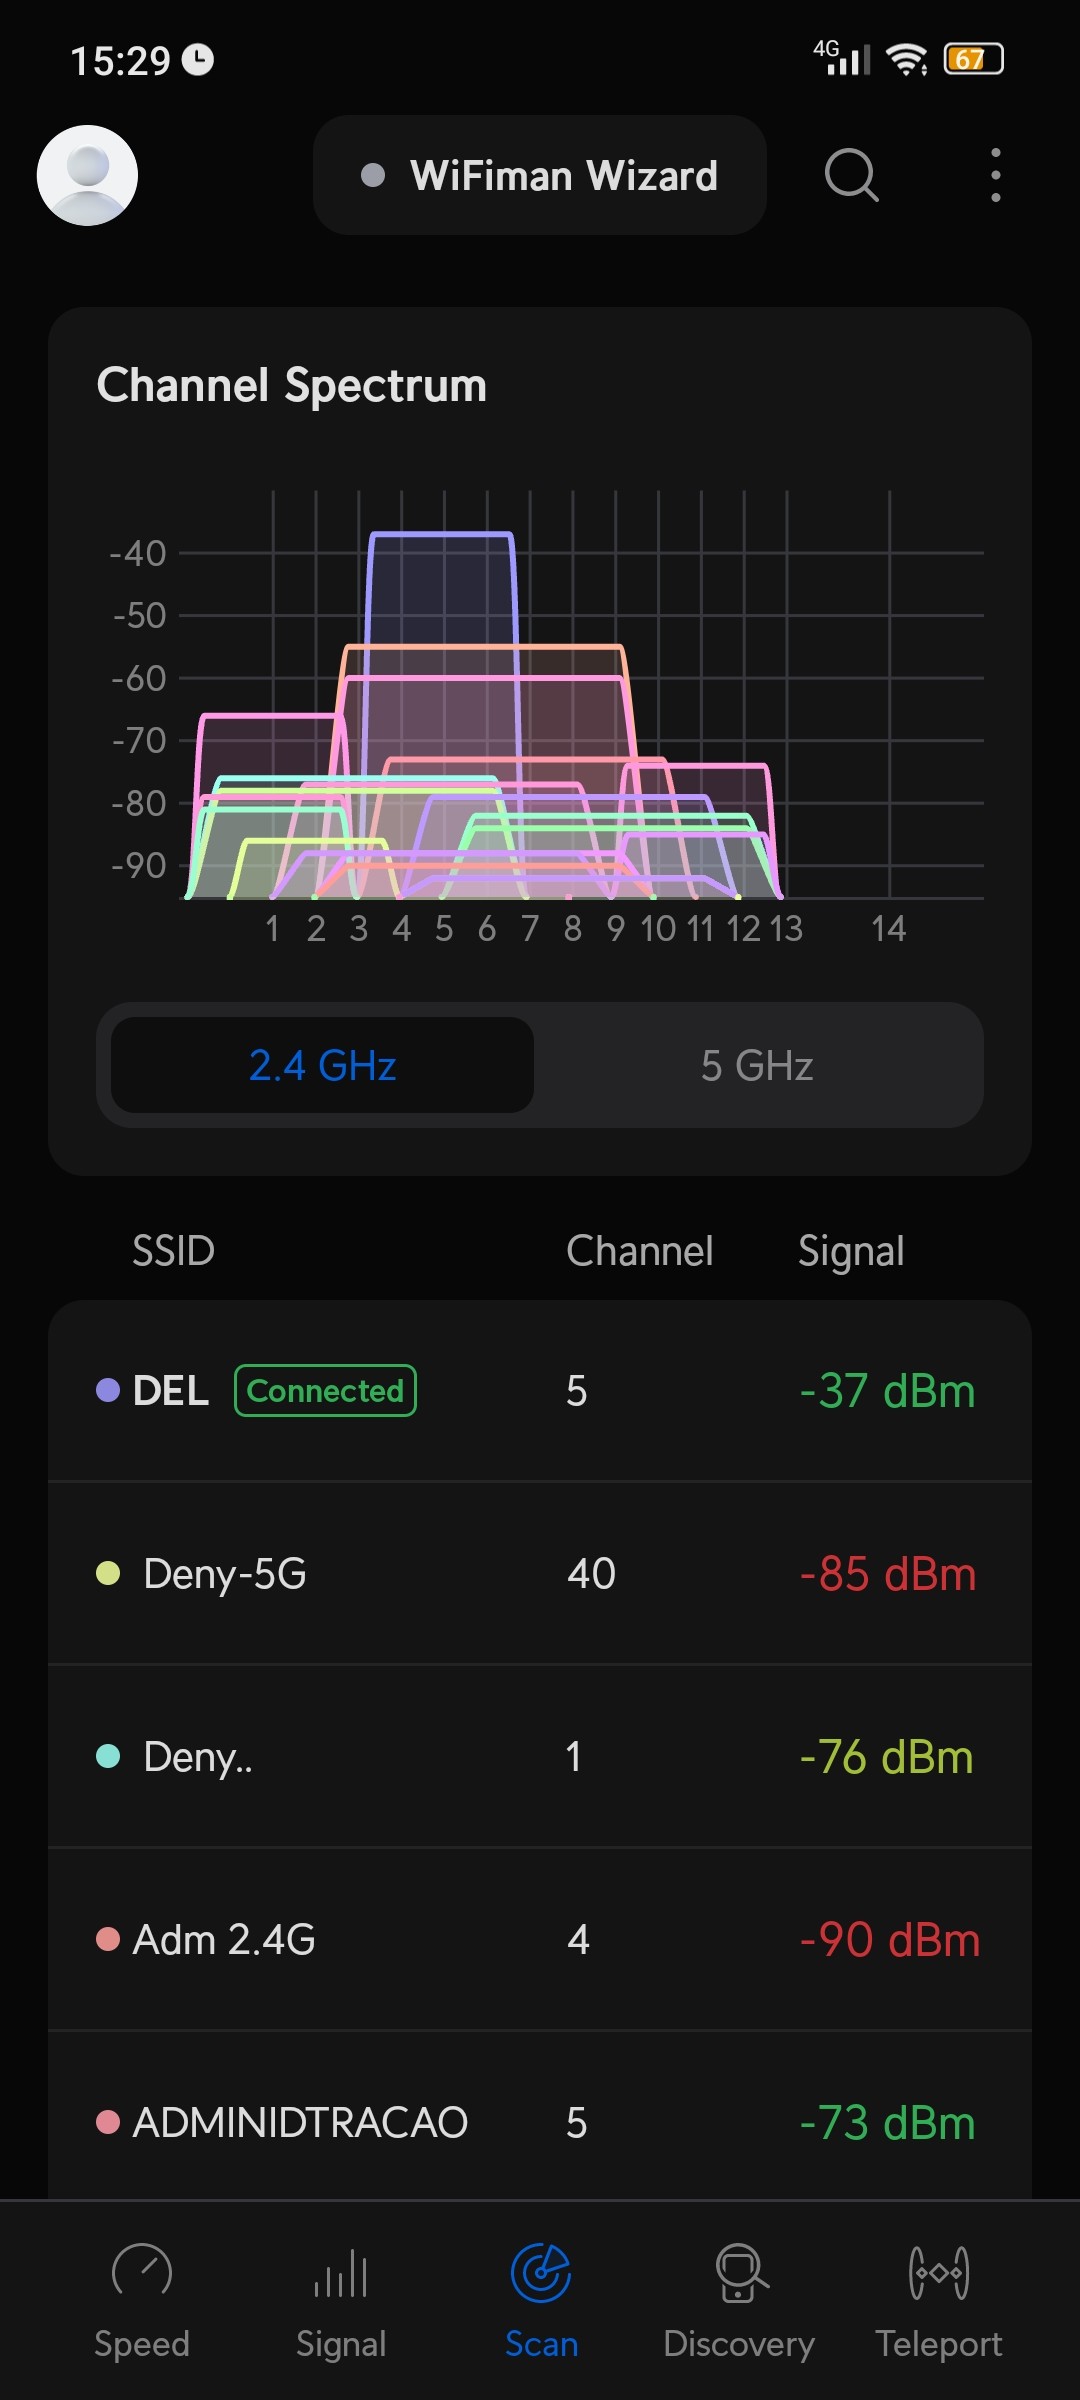Viewport: 1080px width, 2400px height.
Task: Open the WiFiman Wizard selector
Action: tap(540, 176)
